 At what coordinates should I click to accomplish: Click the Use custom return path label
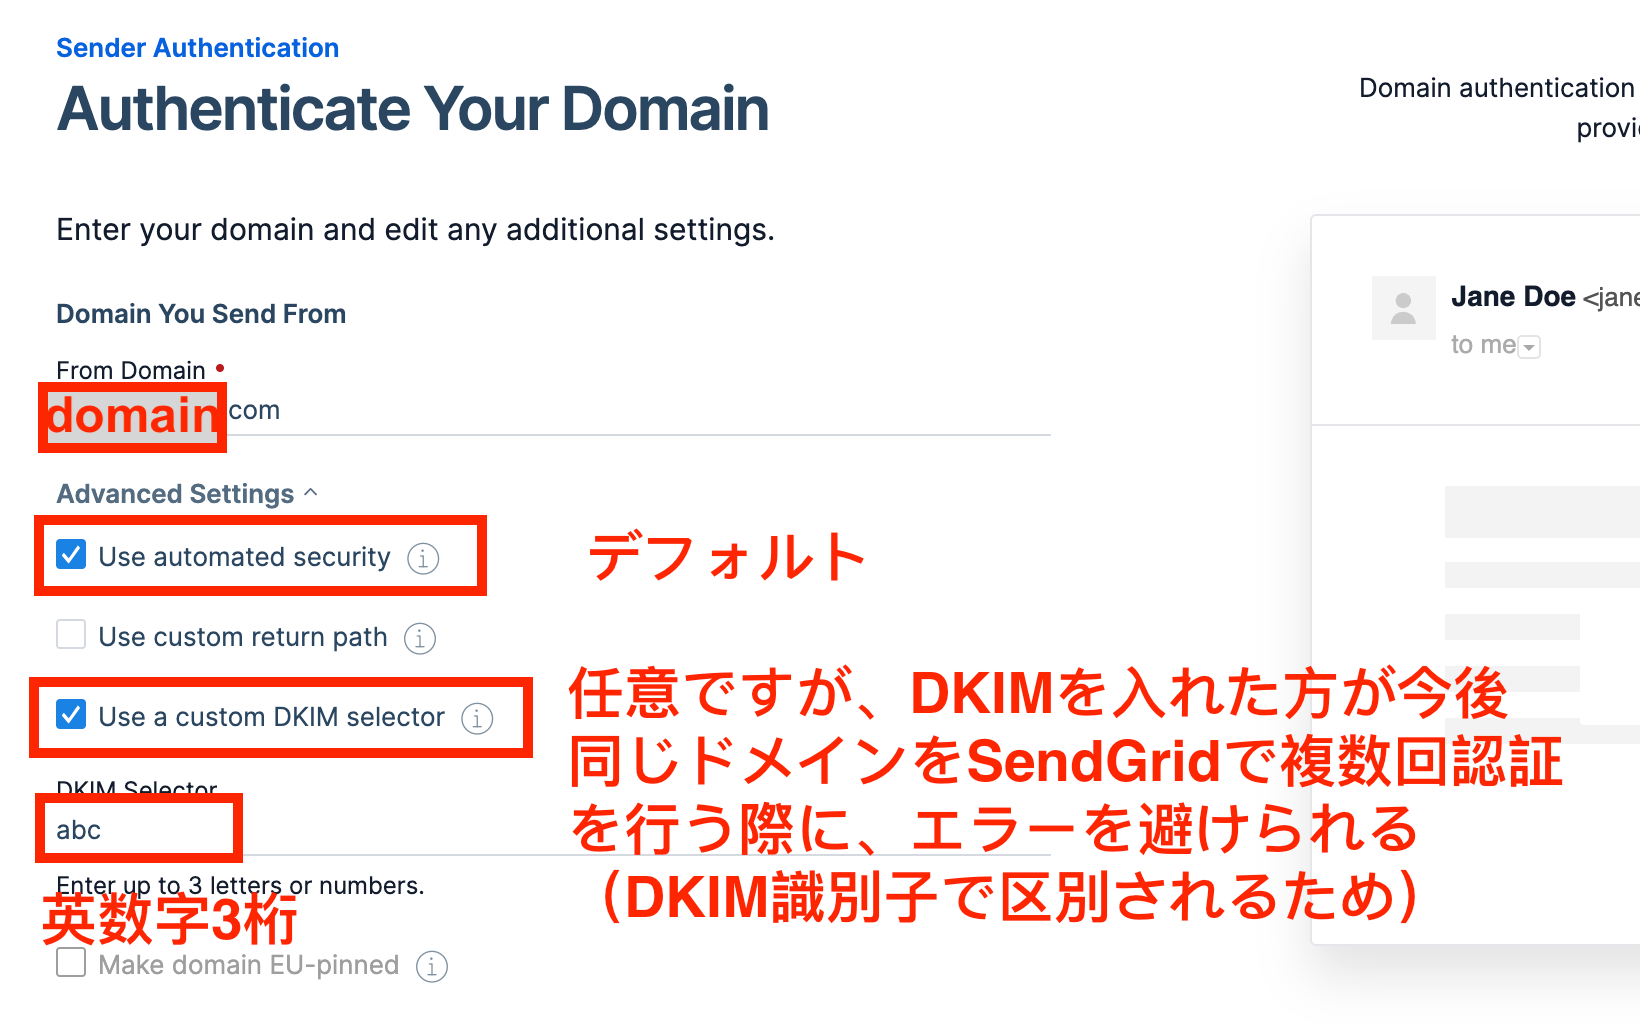(243, 637)
